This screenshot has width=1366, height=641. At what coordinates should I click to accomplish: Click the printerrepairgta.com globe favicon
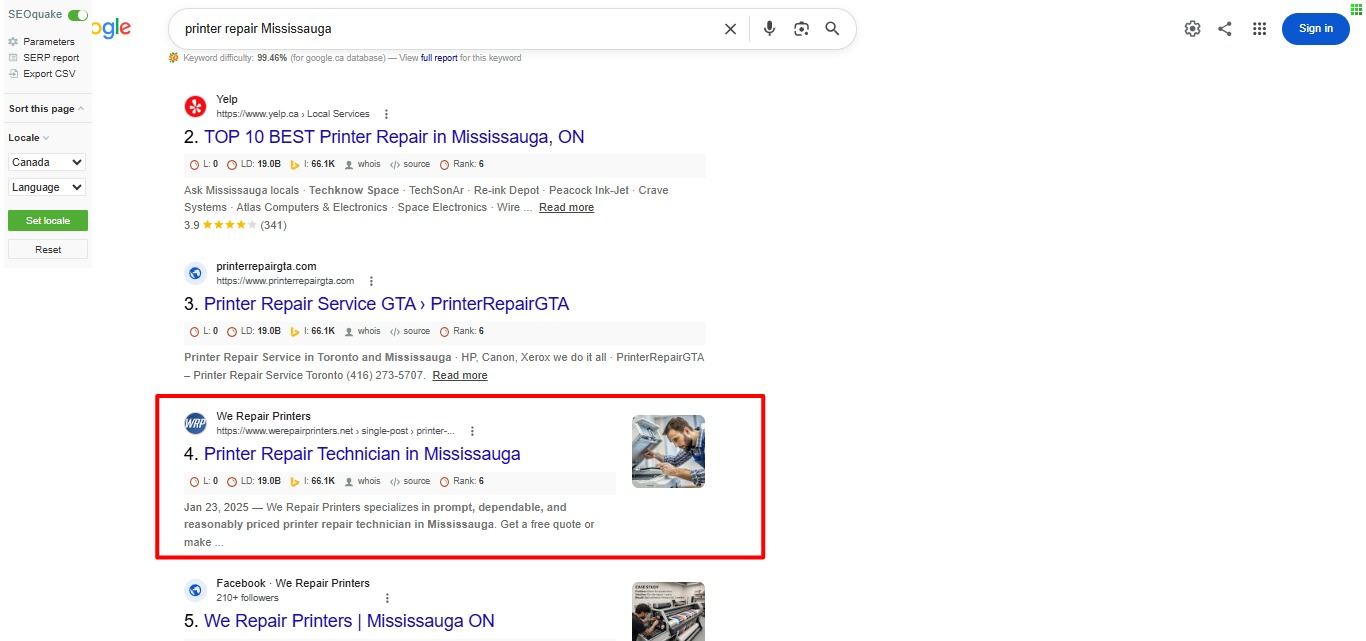tap(195, 273)
